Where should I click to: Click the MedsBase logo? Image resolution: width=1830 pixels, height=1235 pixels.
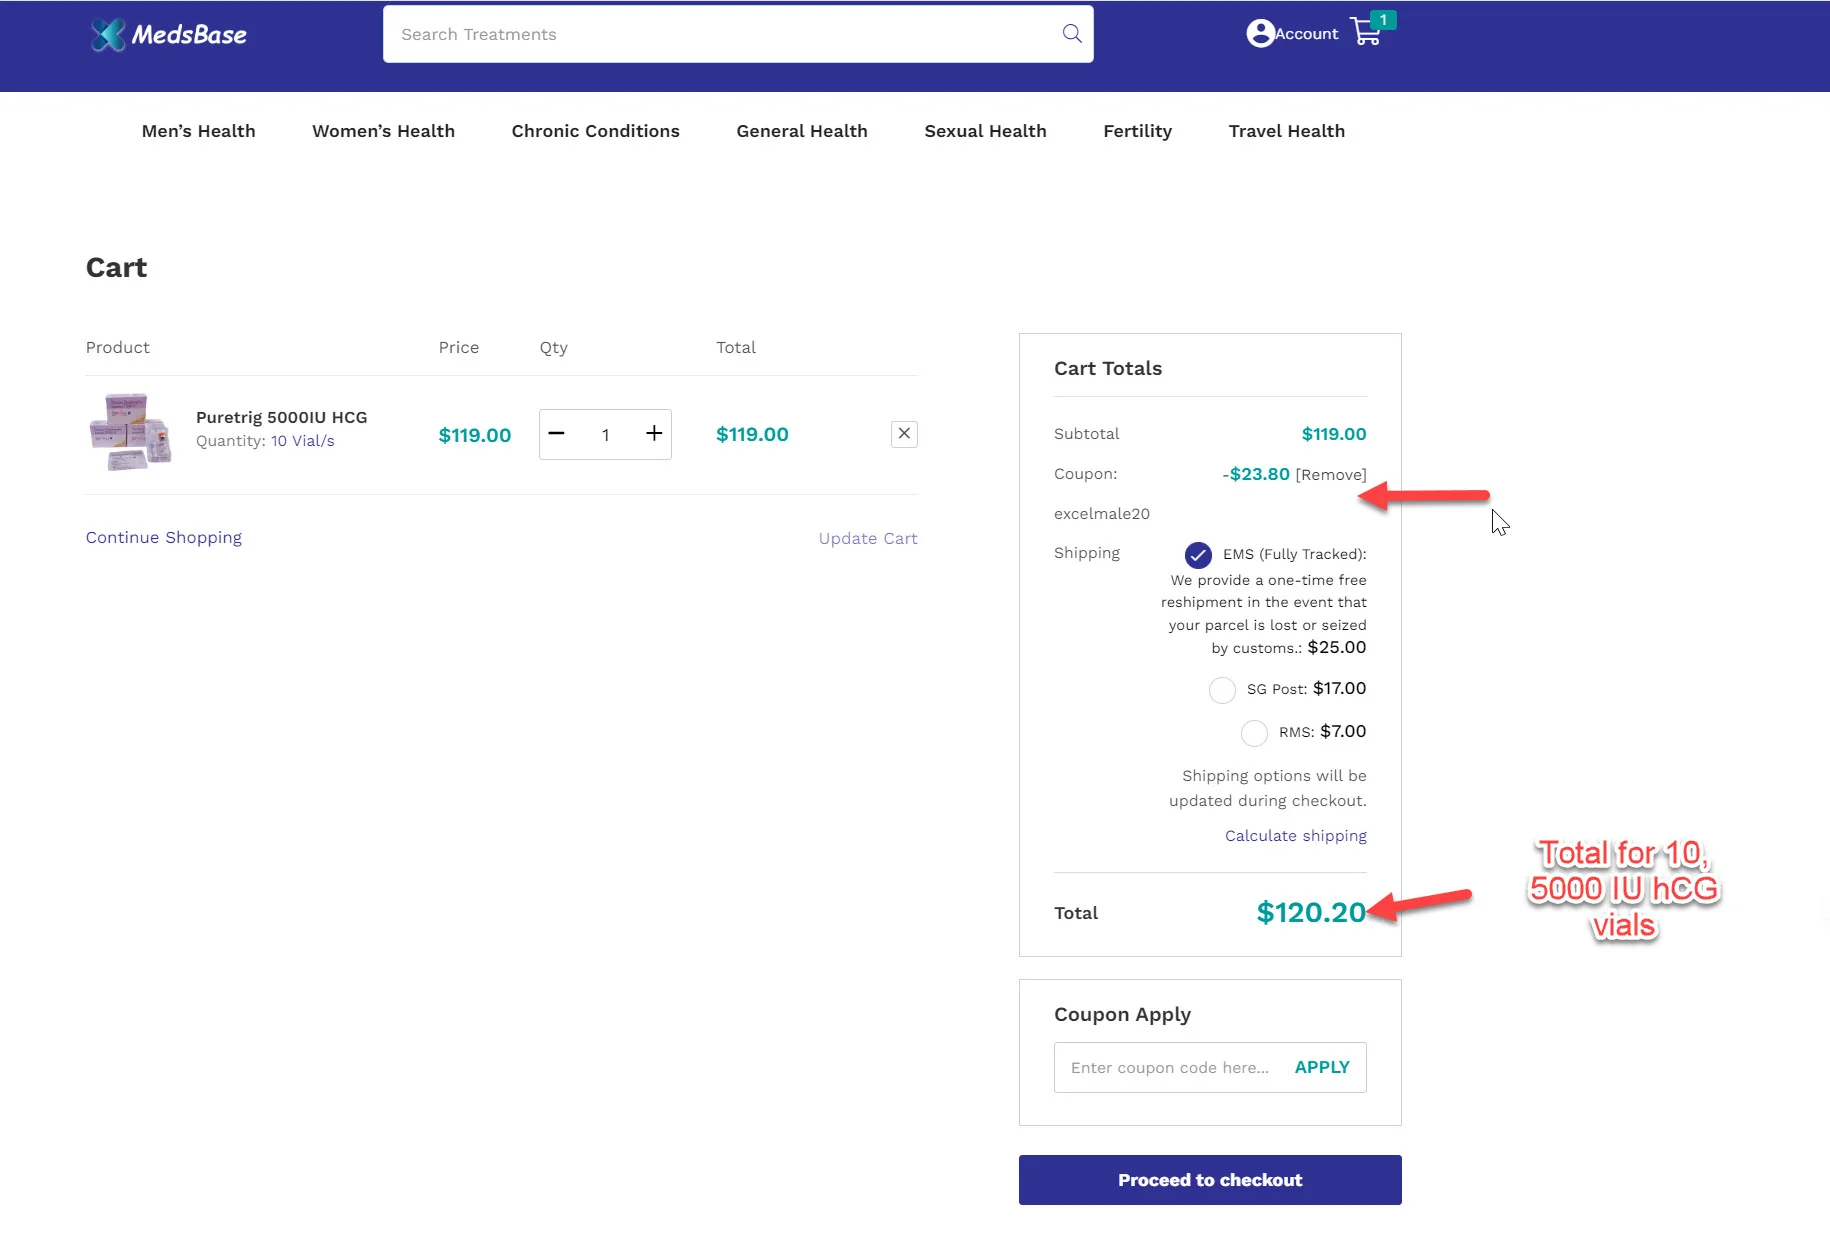(168, 34)
